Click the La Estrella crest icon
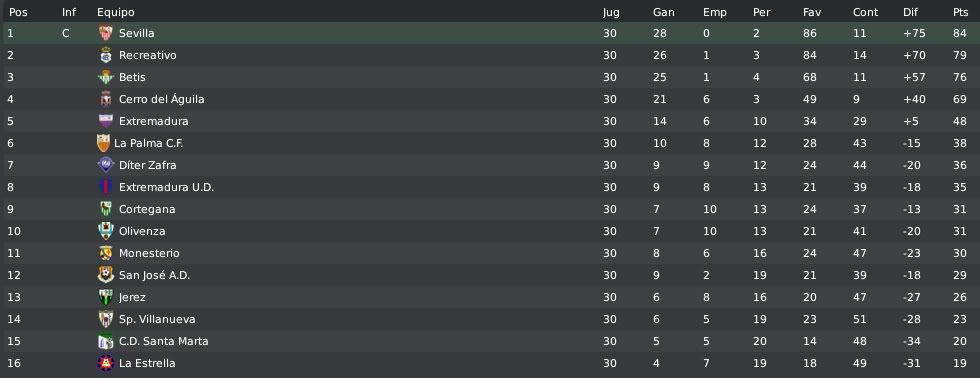The width and height of the screenshot is (980, 378). (106, 363)
